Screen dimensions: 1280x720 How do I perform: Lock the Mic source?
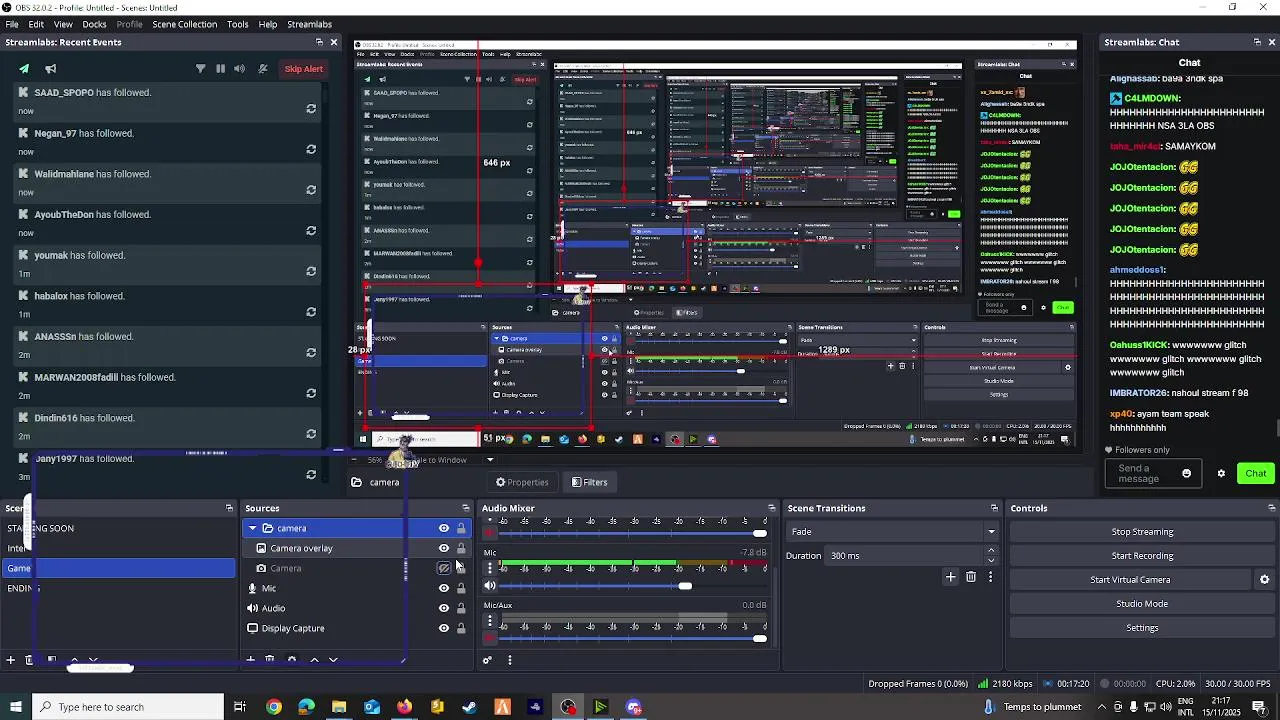pyautogui.click(x=461, y=588)
